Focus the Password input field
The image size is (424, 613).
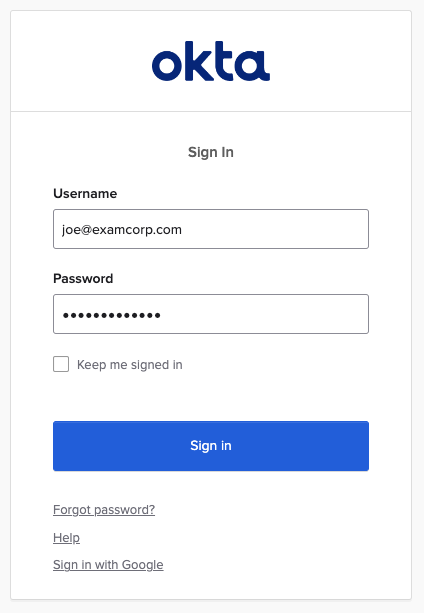pos(211,314)
